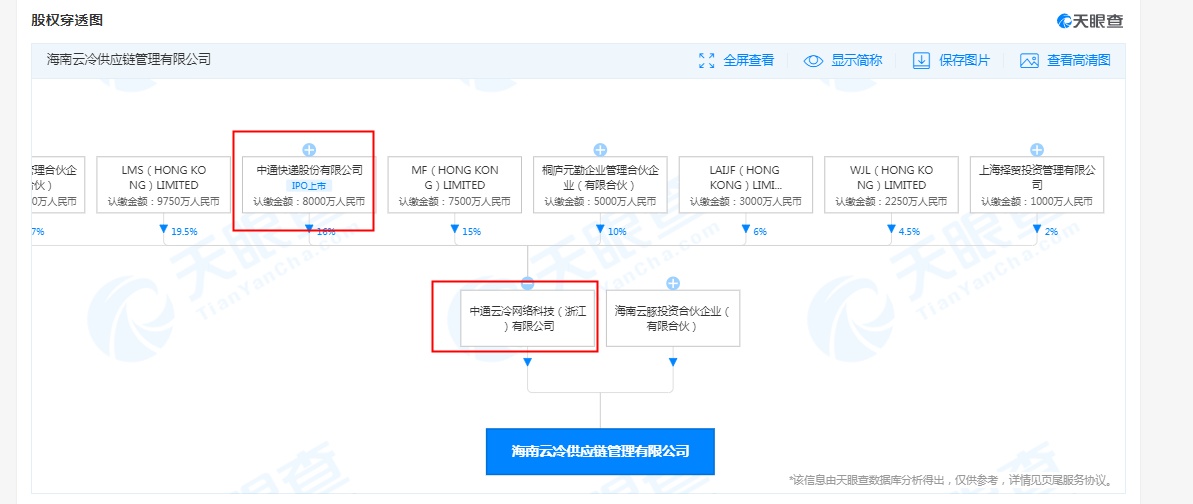Select the WJL (HONG KONG) LIMITED node
The image size is (1193, 504).
point(892,184)
